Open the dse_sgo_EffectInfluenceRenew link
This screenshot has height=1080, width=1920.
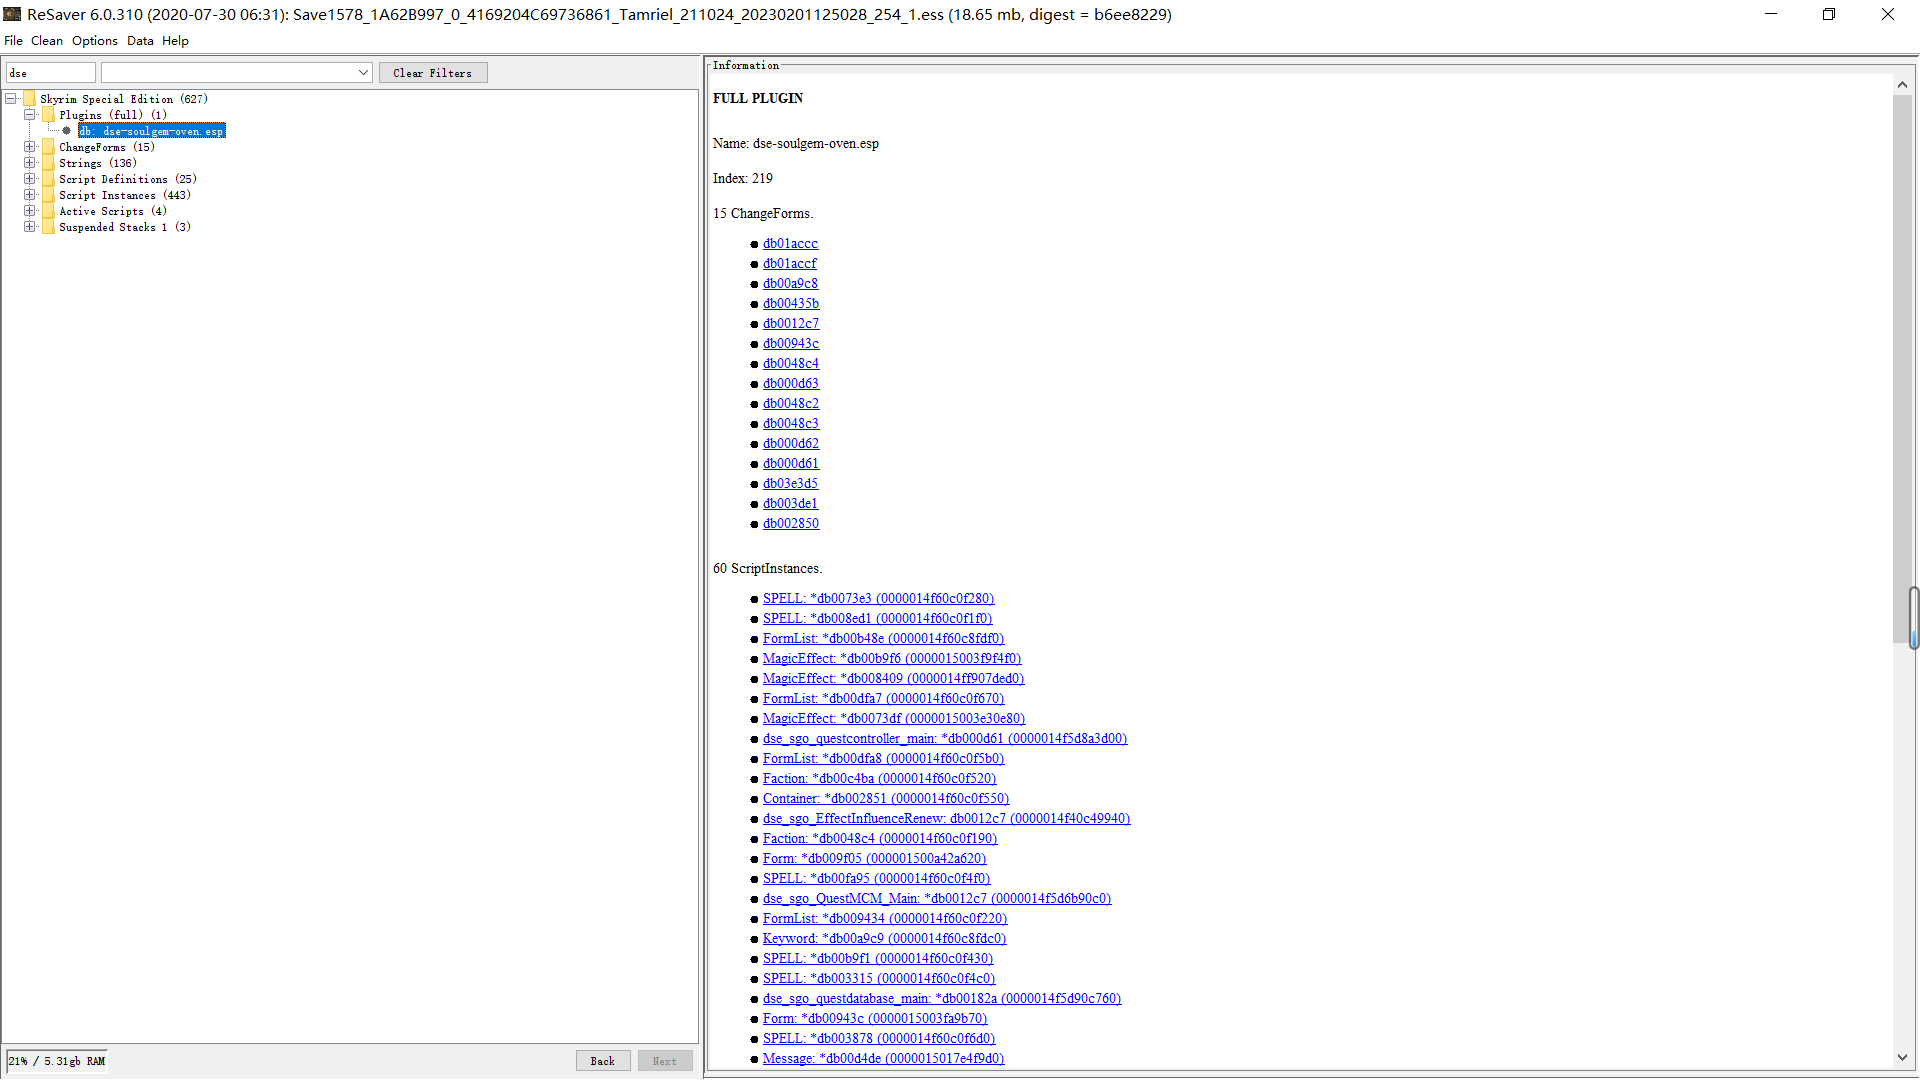coord(946,819)
